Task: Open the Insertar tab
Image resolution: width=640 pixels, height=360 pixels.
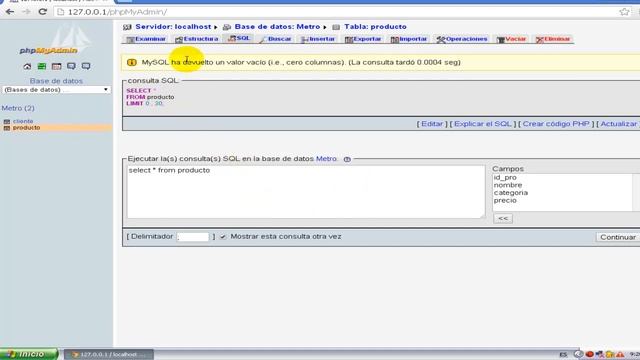Action: pos(318,39)
